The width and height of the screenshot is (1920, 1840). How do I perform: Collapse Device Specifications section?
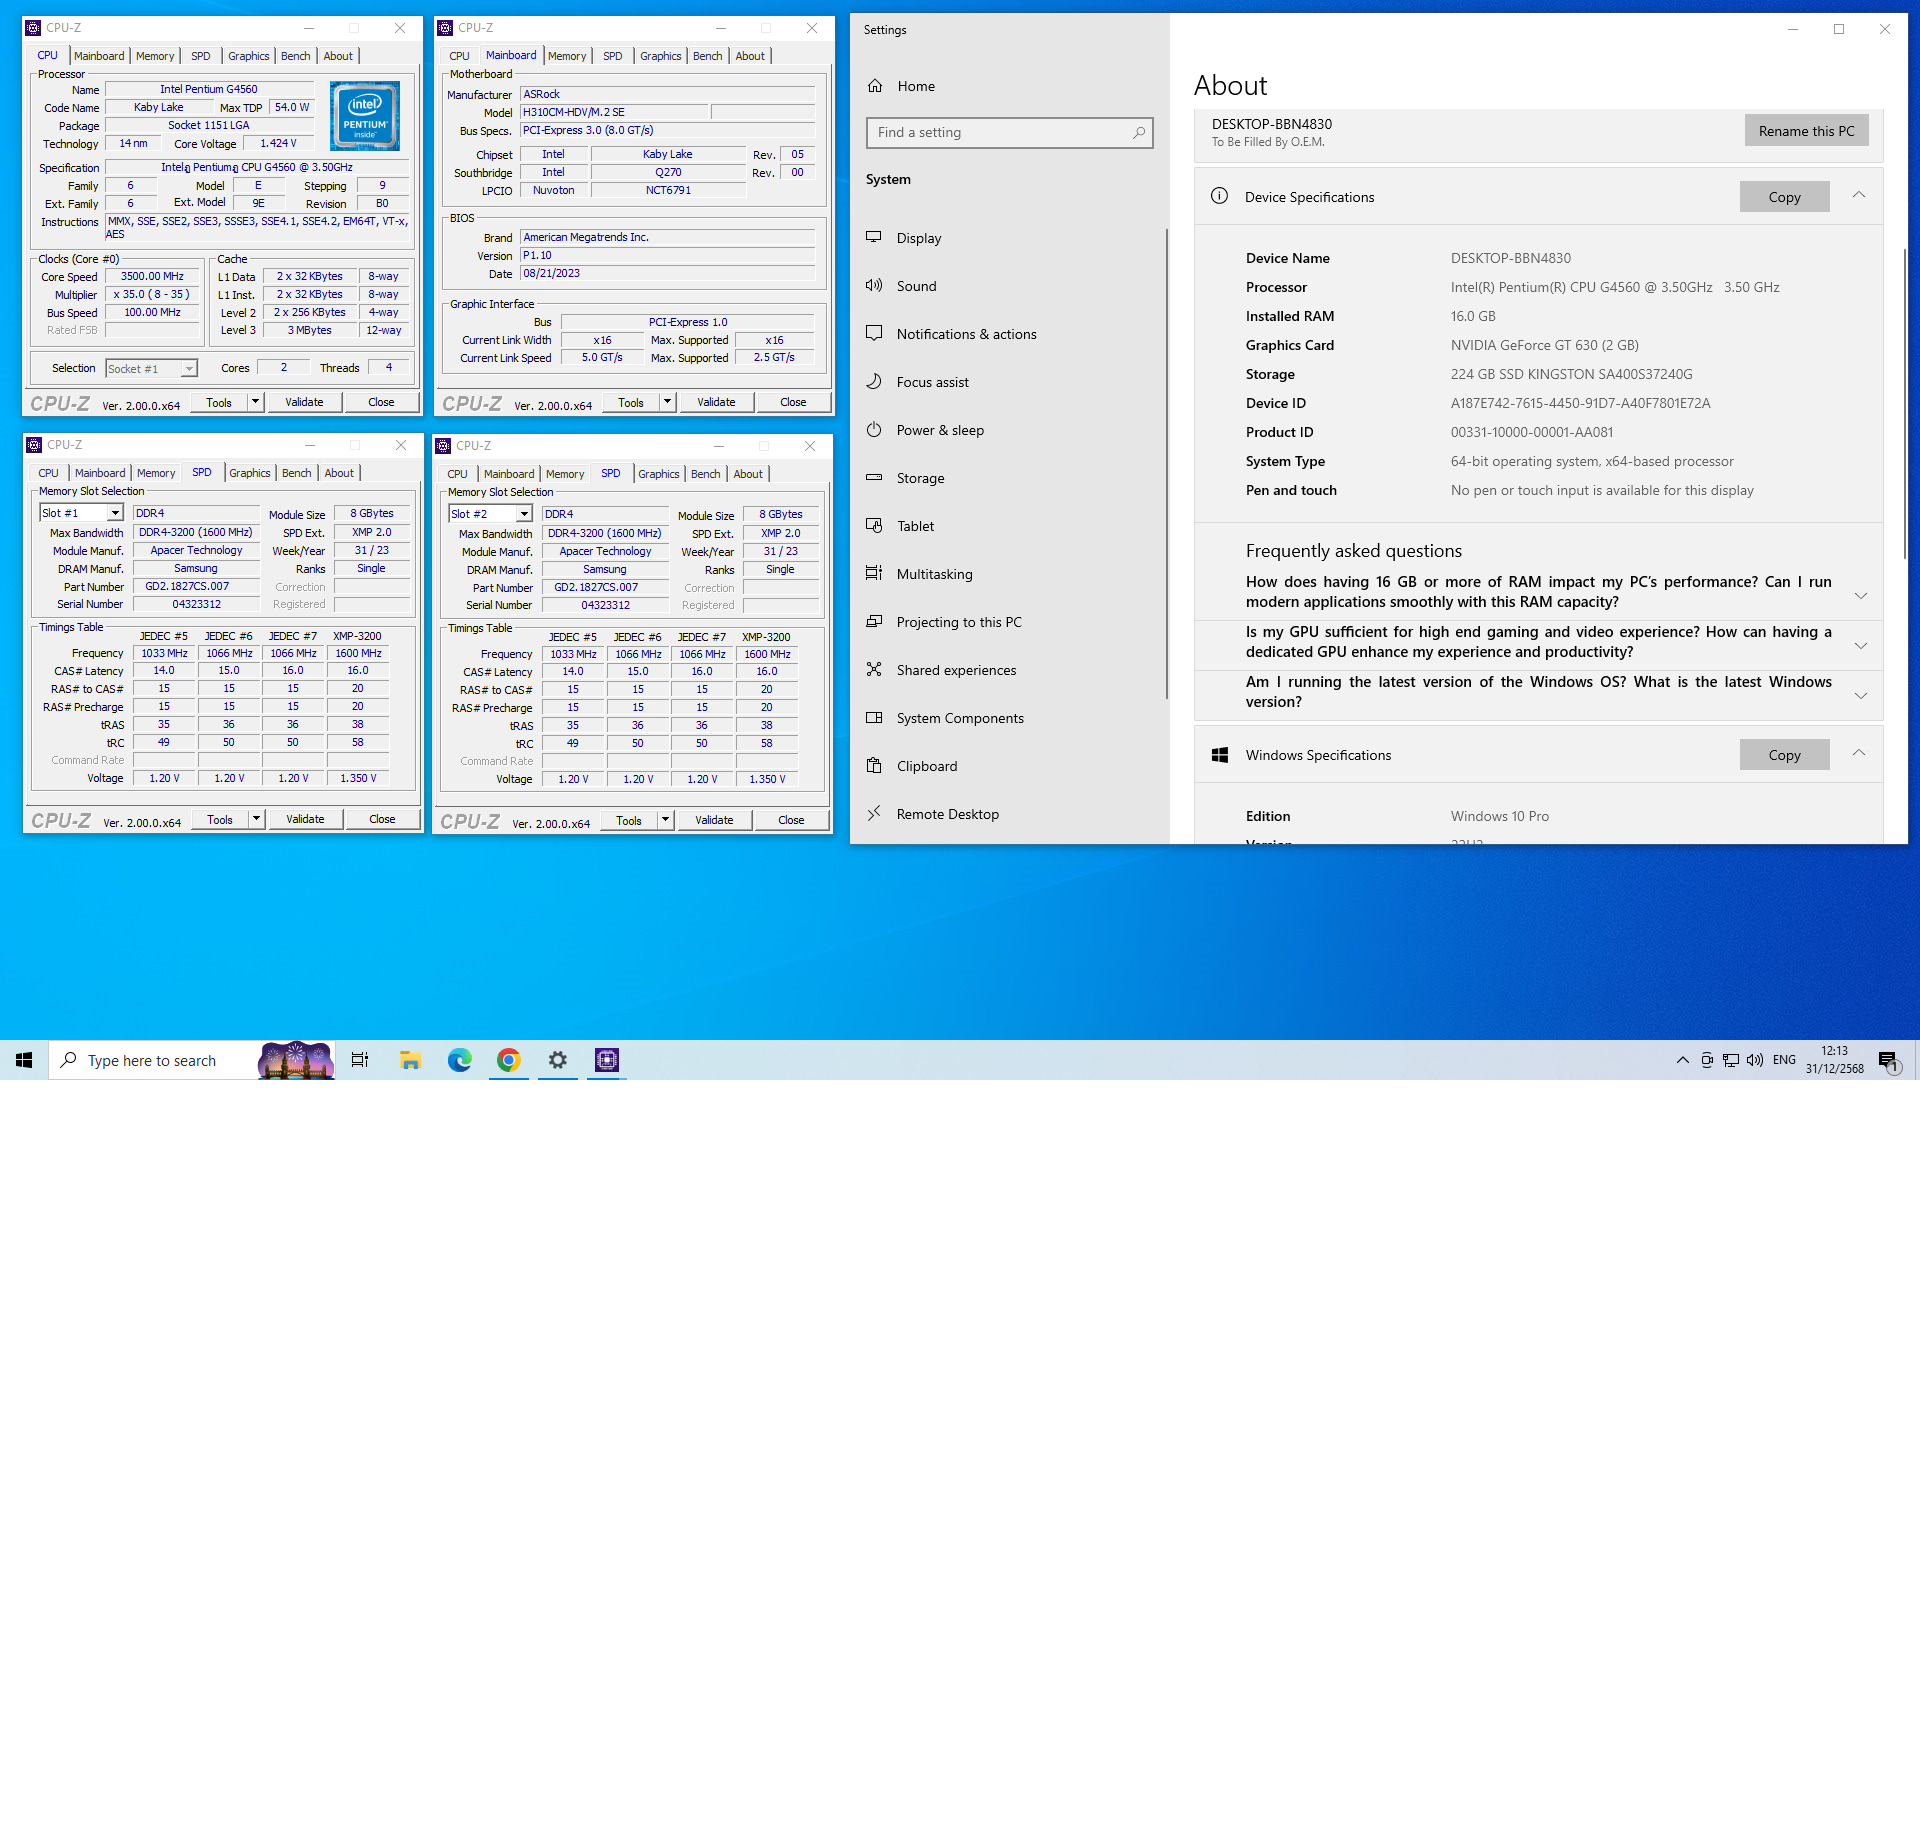click(x=1859, y=196)
